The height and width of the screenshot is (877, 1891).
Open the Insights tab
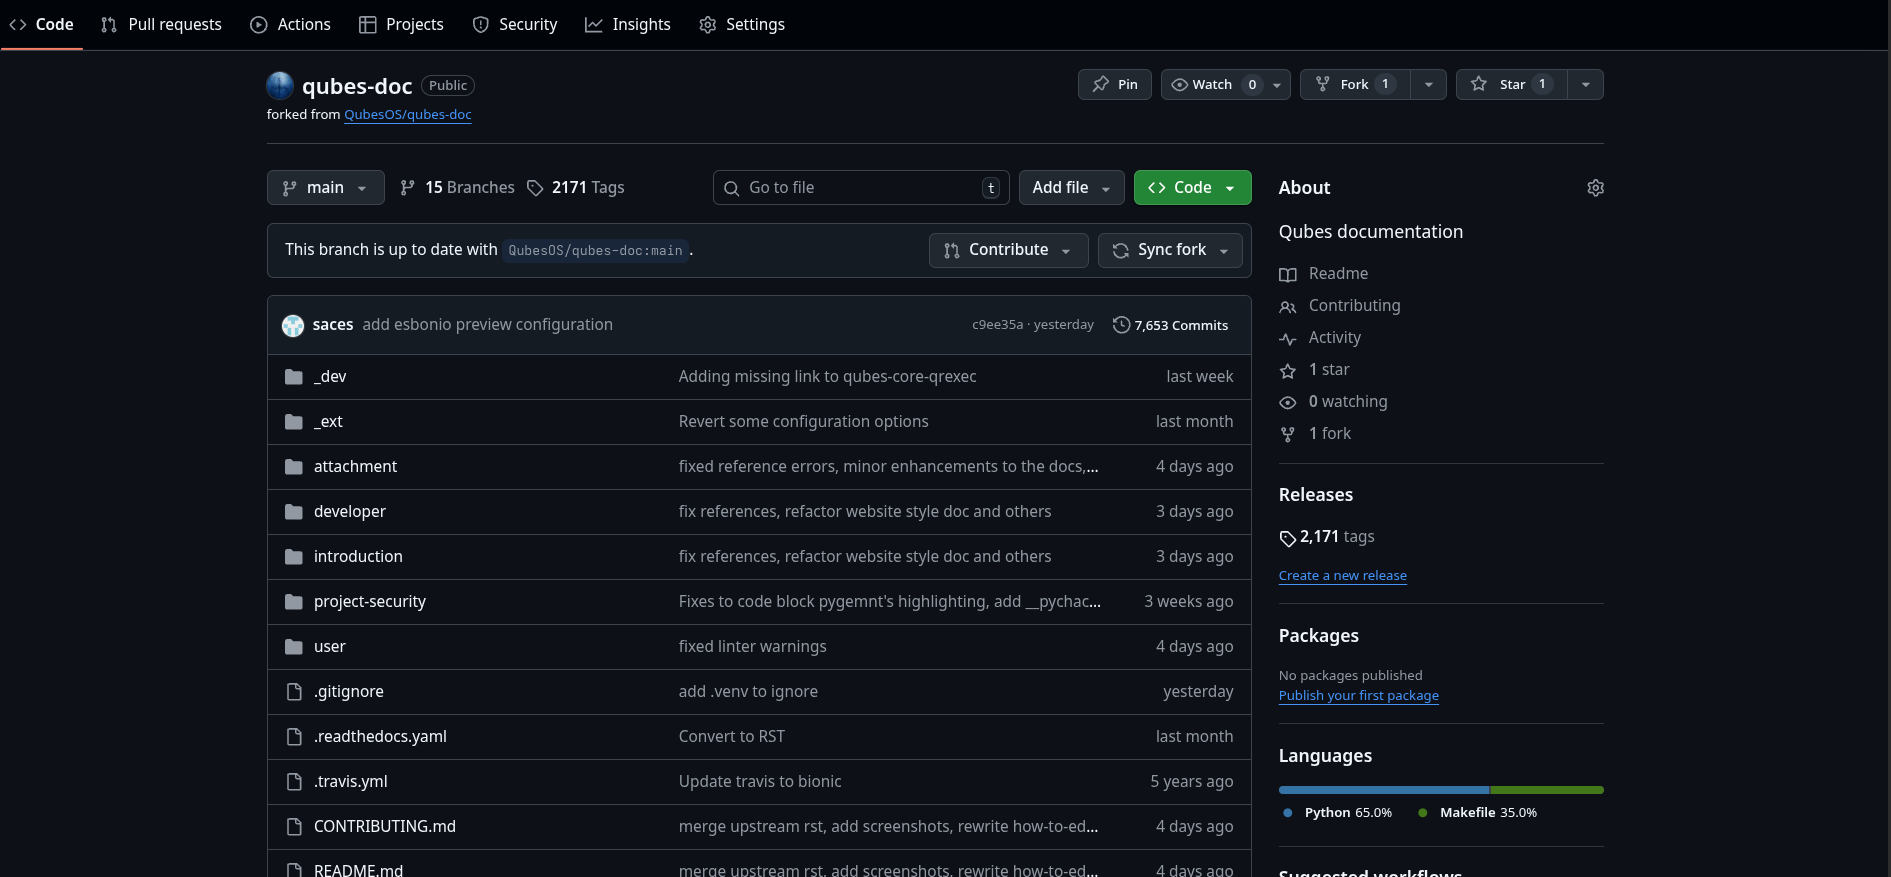point(628,25)
